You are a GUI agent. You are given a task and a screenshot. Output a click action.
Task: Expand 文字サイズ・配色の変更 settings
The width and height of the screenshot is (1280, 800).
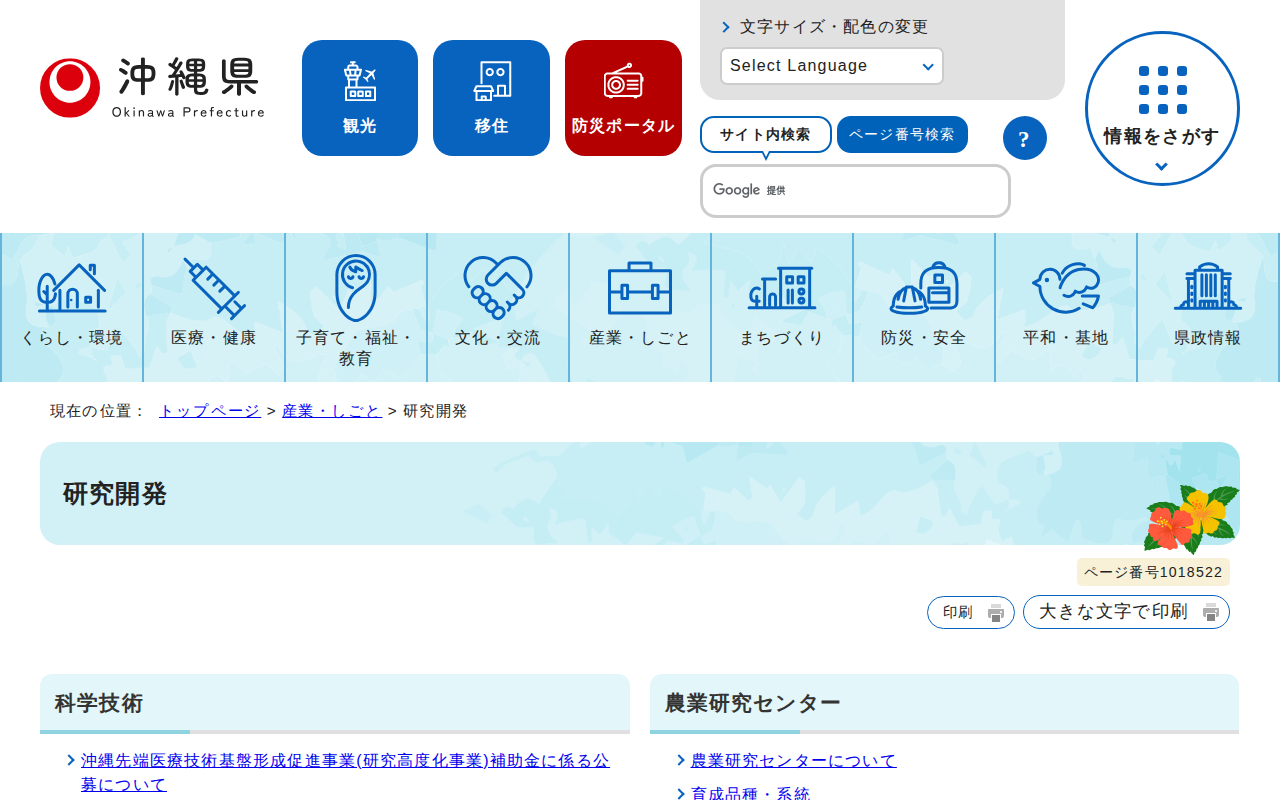click(833, 27)
